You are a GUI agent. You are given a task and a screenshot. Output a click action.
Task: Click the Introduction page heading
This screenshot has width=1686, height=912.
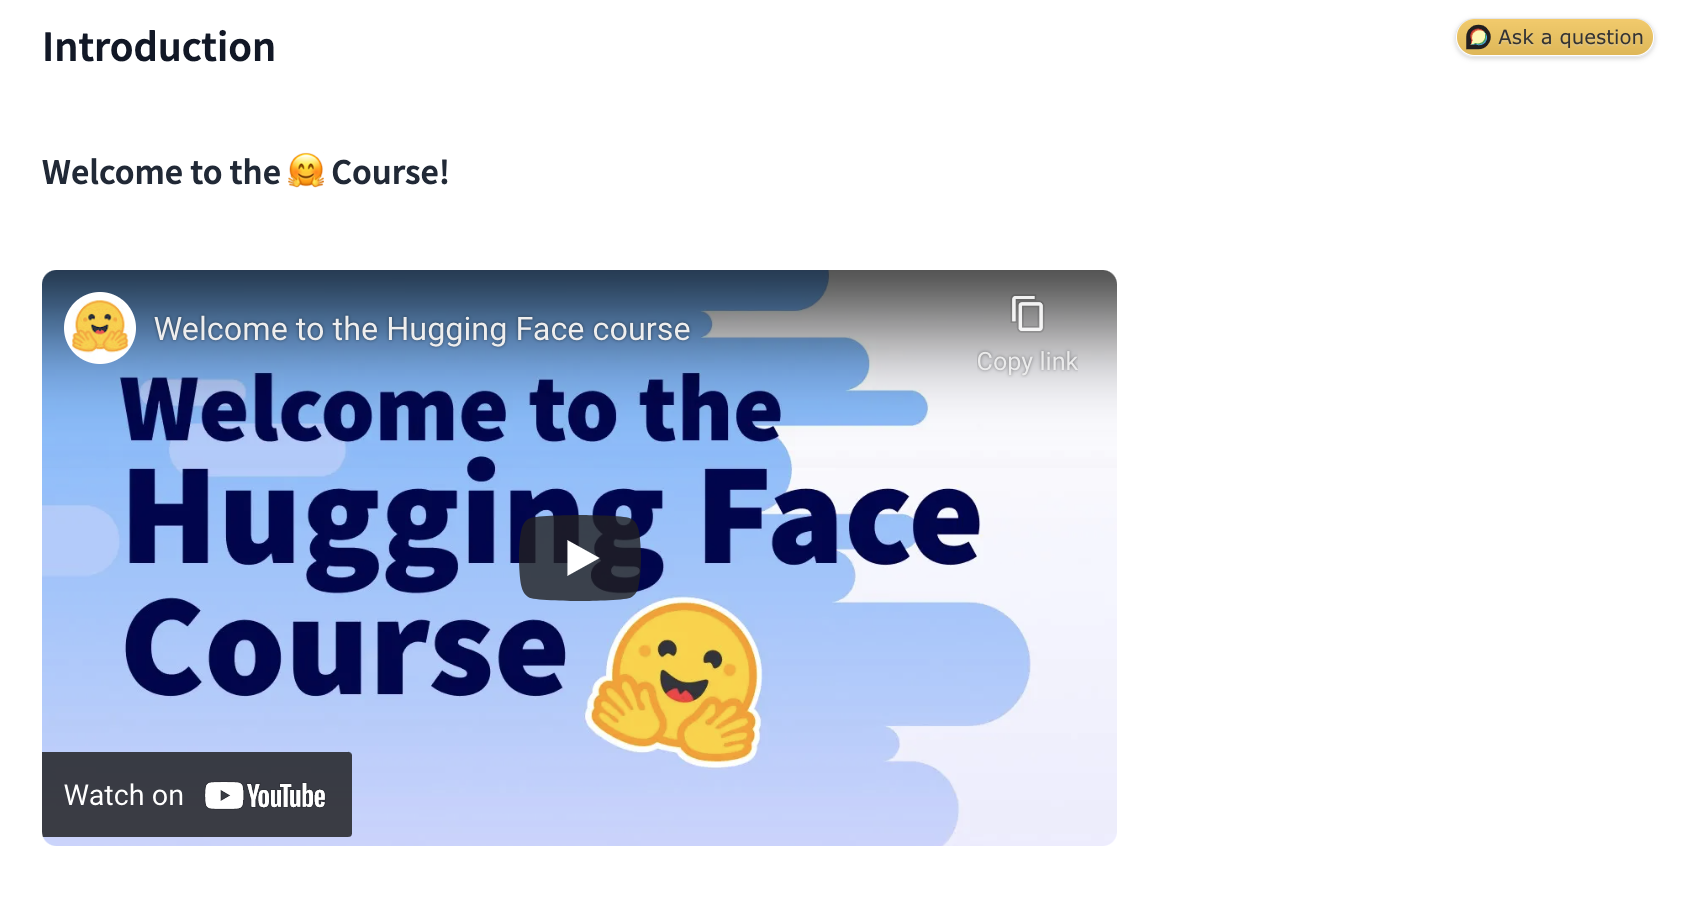(159, 47)
